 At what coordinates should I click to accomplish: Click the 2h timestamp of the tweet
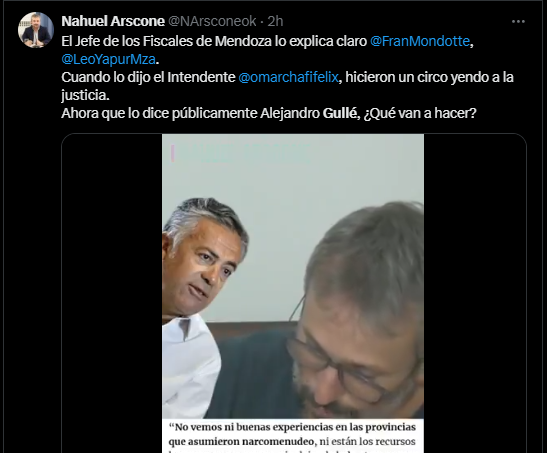tap(275, 21)
